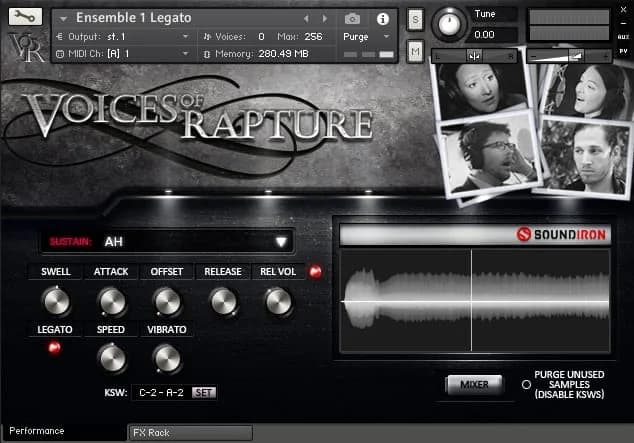Click the Soundiron logo
Screen dimensions: 634x443
point(562,234)
